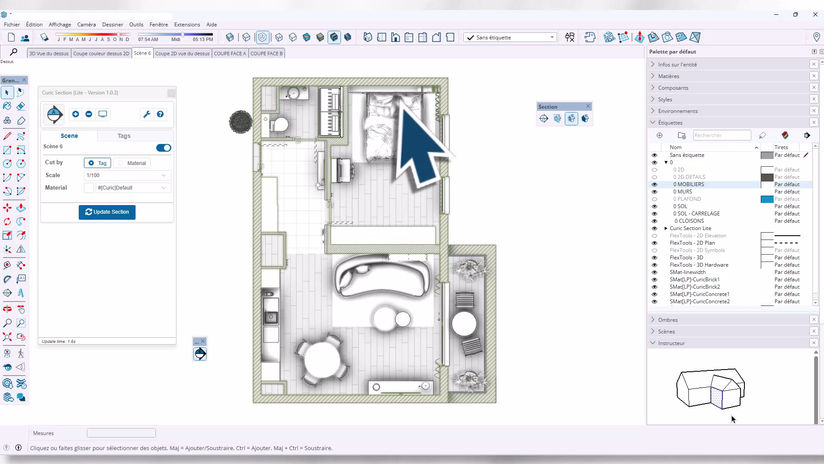Hide the 0 MOBILIERS tag eye

654,184
